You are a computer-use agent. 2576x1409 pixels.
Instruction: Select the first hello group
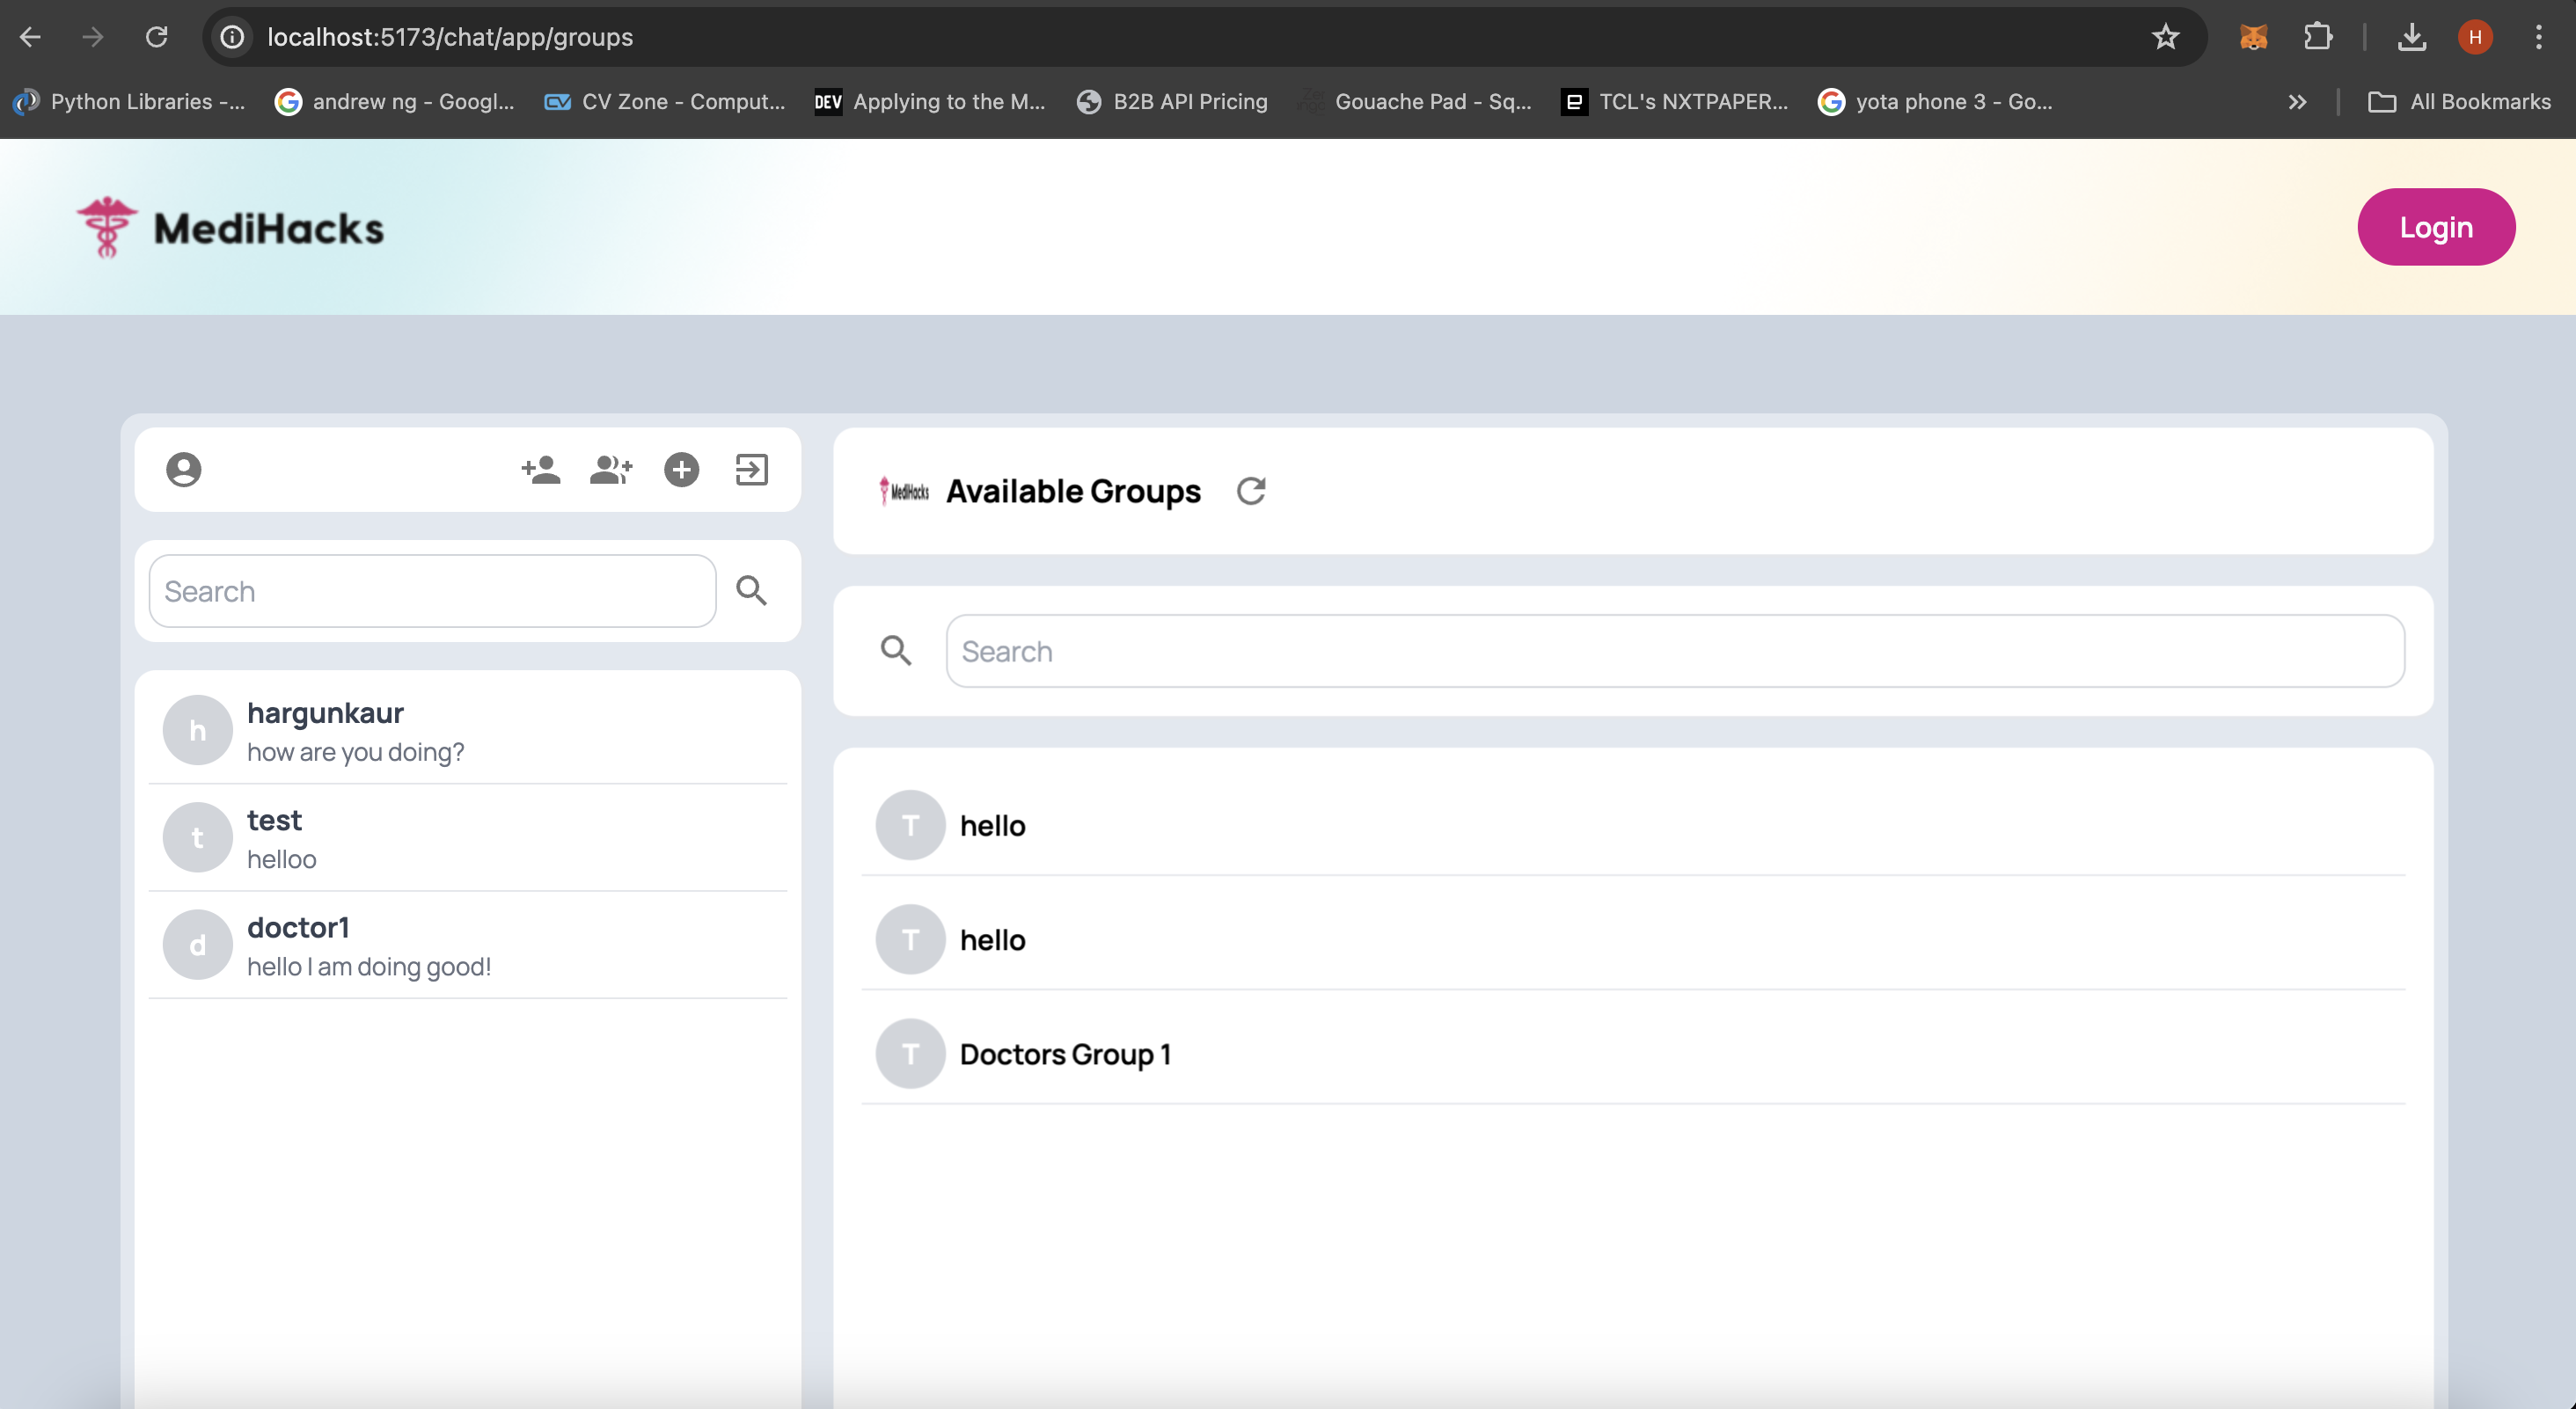tap(992, 826)
